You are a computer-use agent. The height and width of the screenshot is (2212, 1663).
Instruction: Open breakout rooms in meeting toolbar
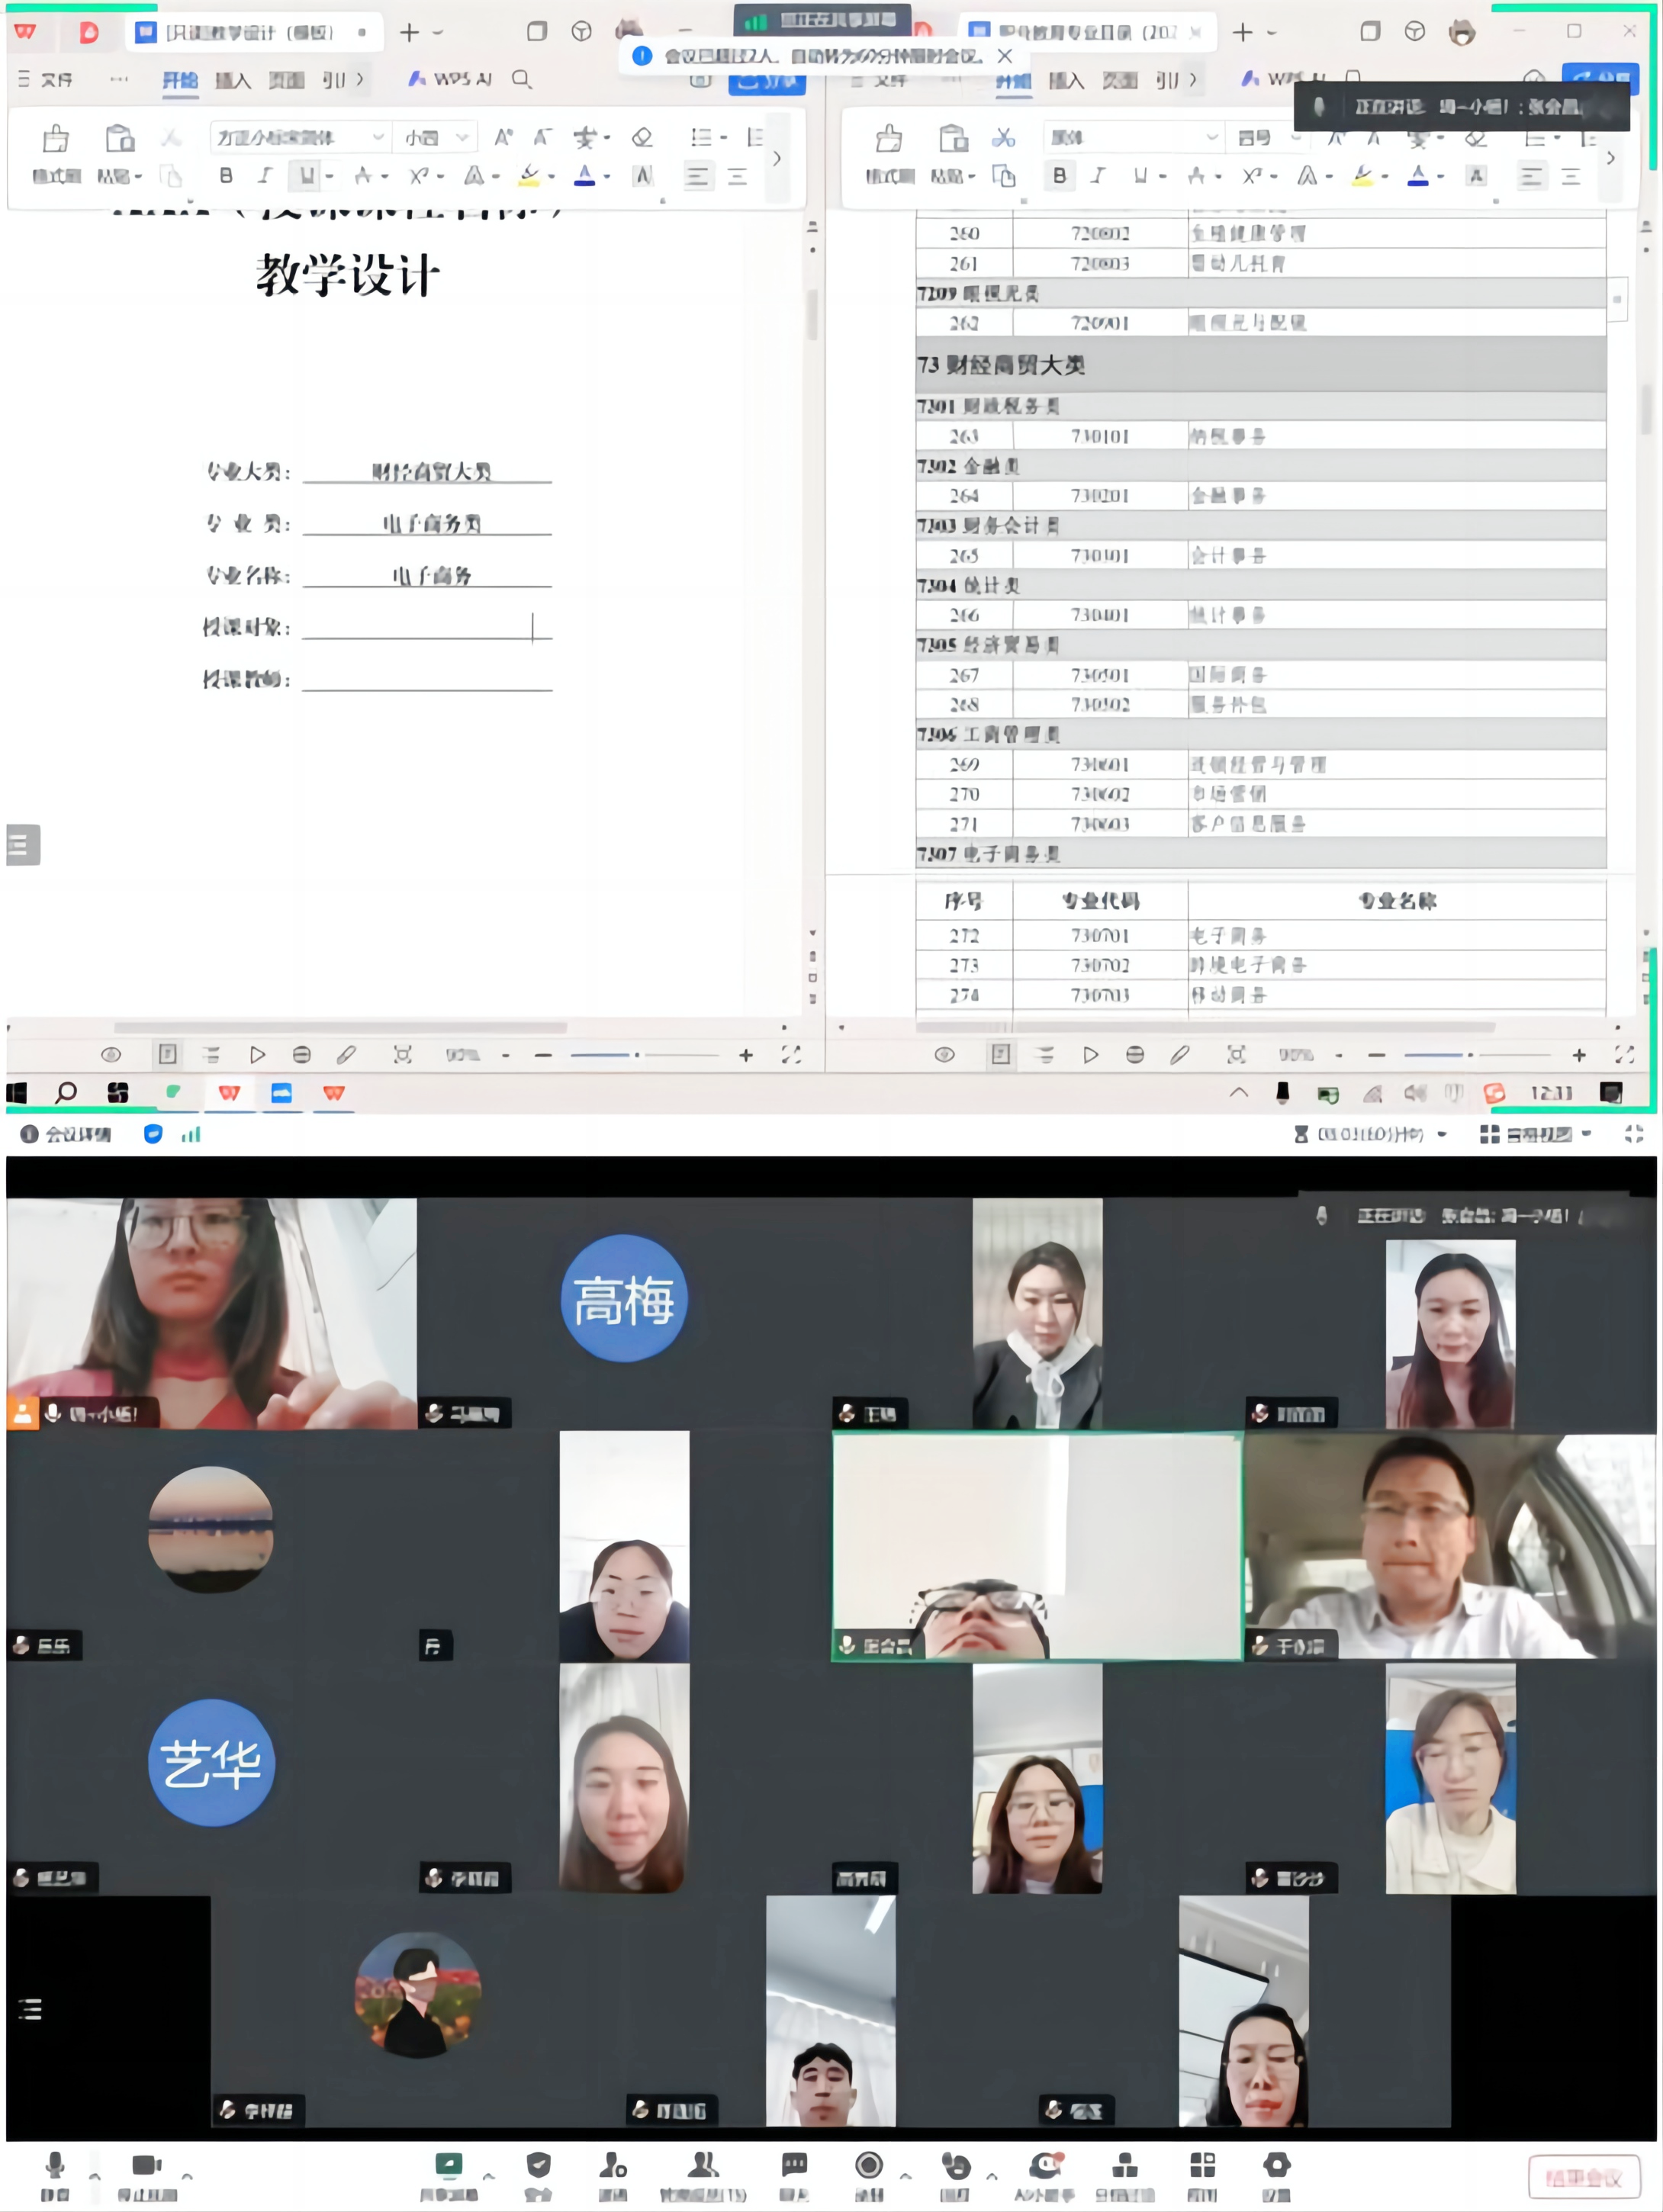[1125, 2176]
